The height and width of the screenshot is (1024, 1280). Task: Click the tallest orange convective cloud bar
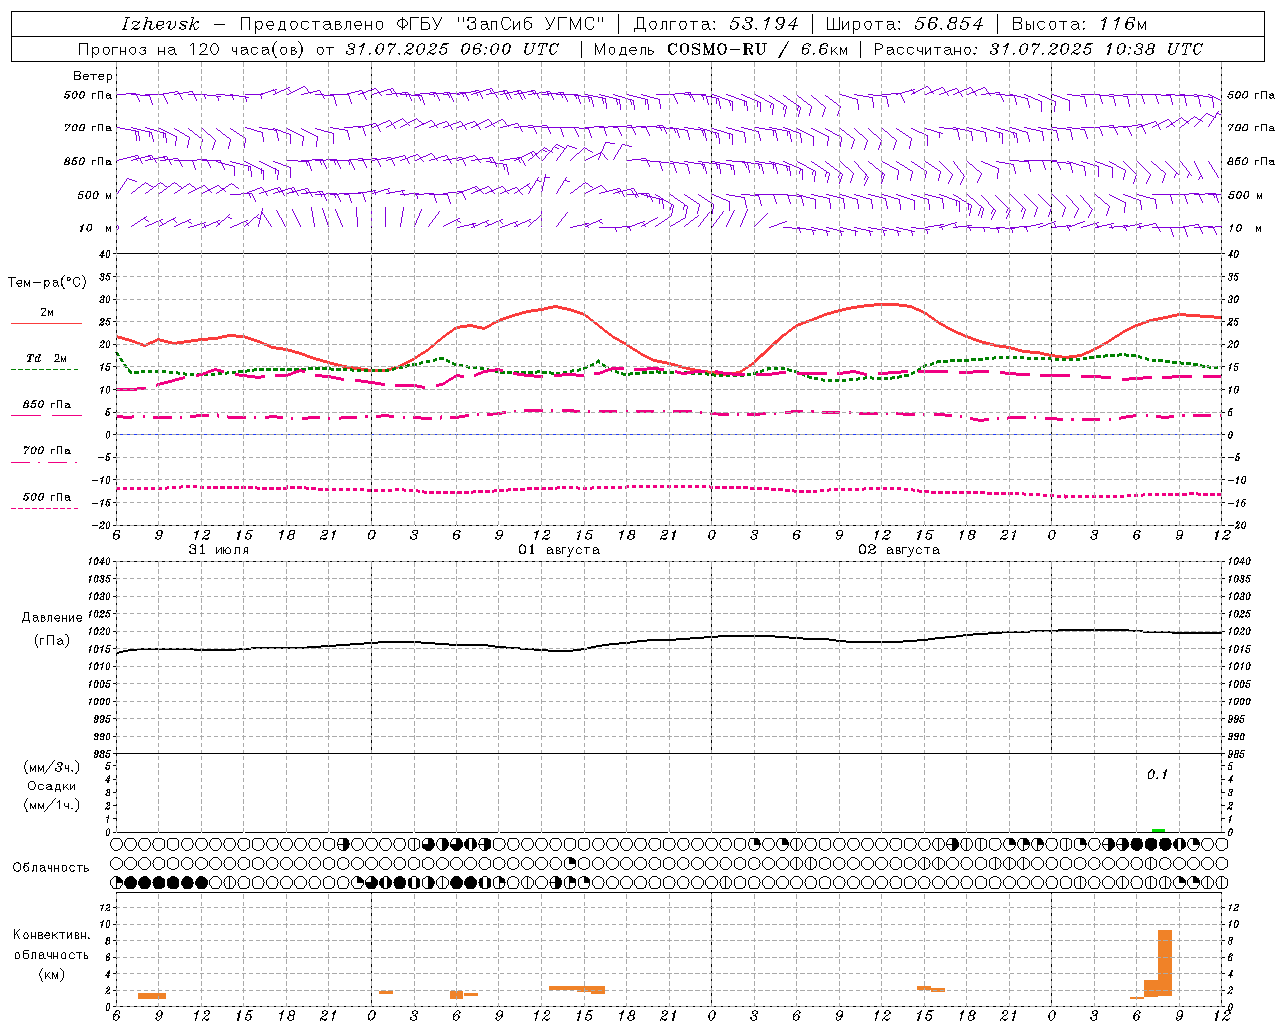click(1165, 963)
